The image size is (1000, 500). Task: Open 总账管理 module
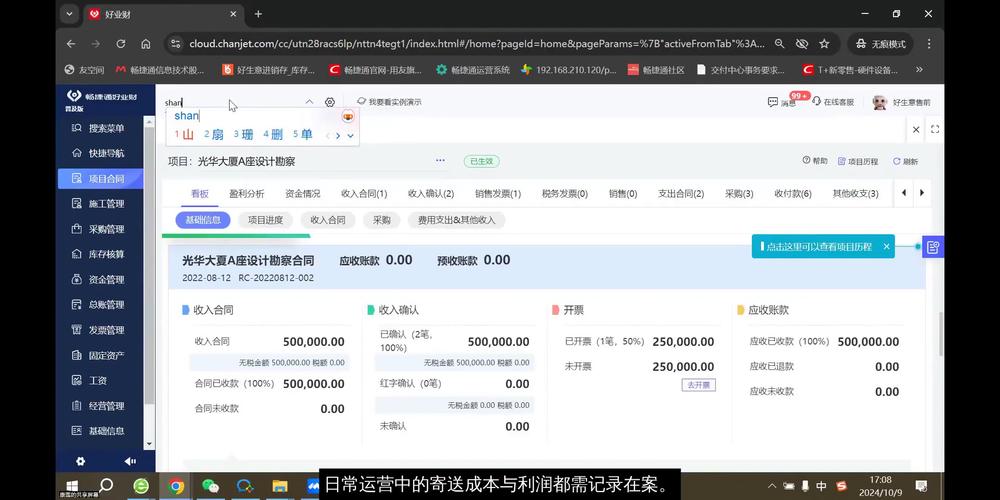pyautogui.click(x=99, y=304)
